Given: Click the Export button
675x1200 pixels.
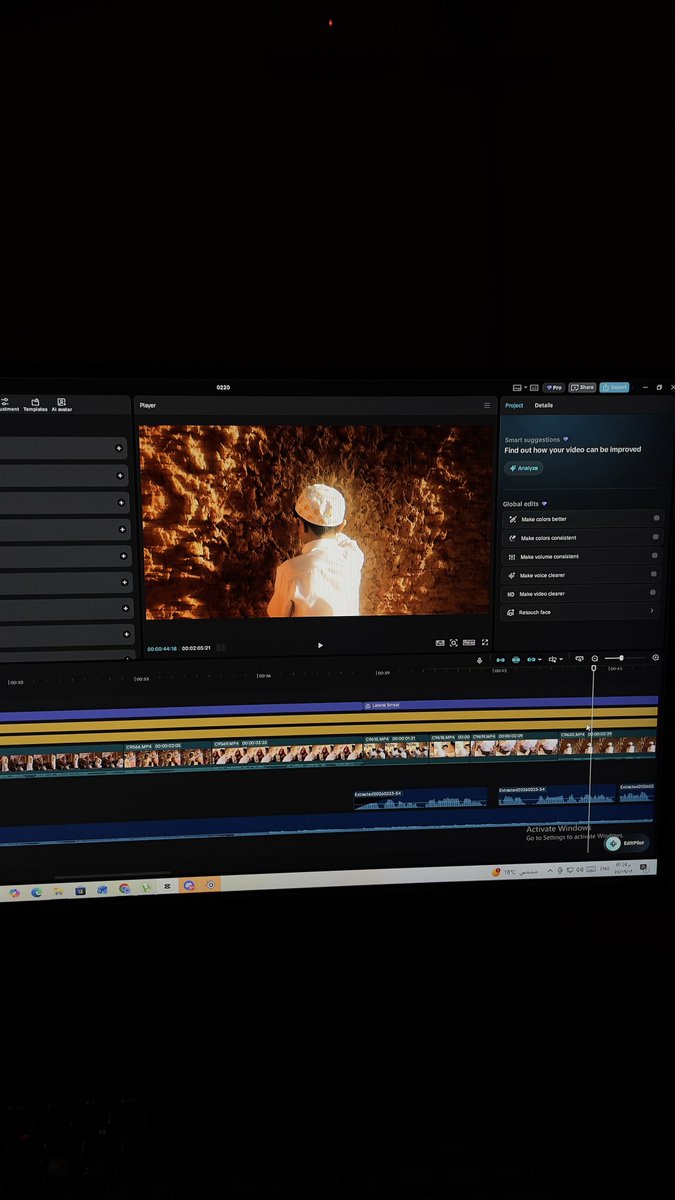Looking at the screenshot, I should [x=614, y=387].
